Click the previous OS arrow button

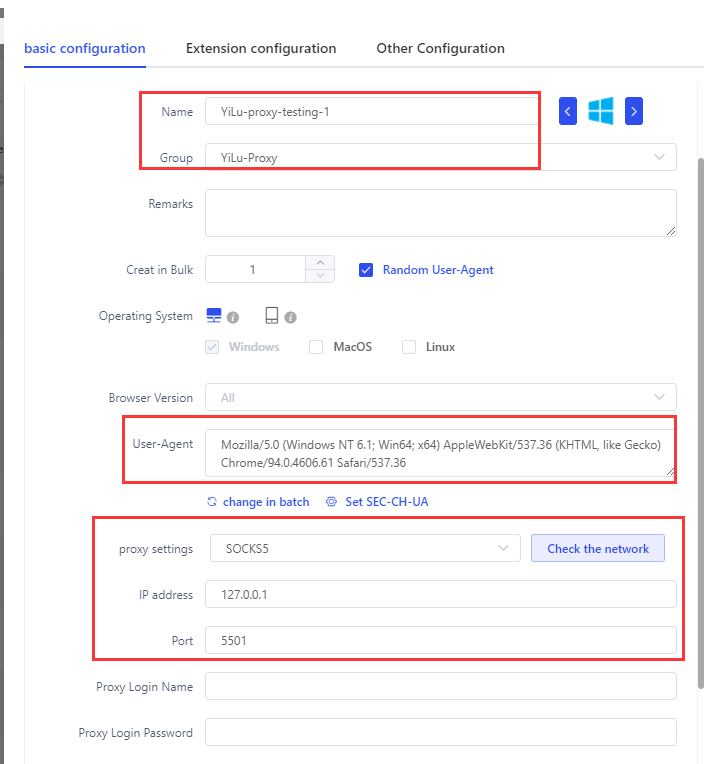tap(568, 111)
